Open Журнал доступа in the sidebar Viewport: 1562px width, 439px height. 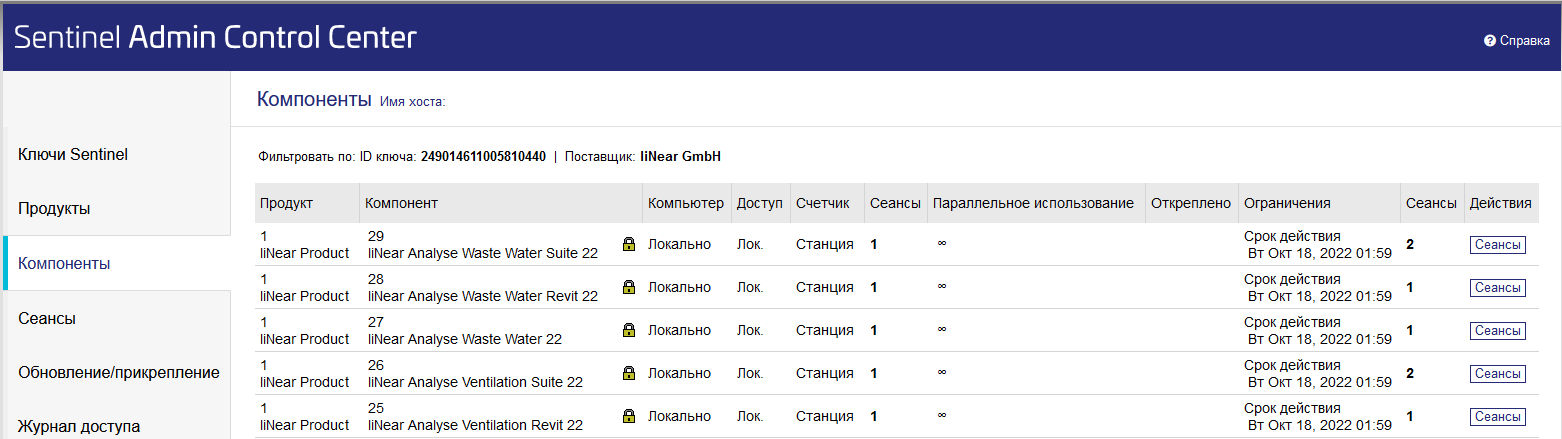[79, 426]
